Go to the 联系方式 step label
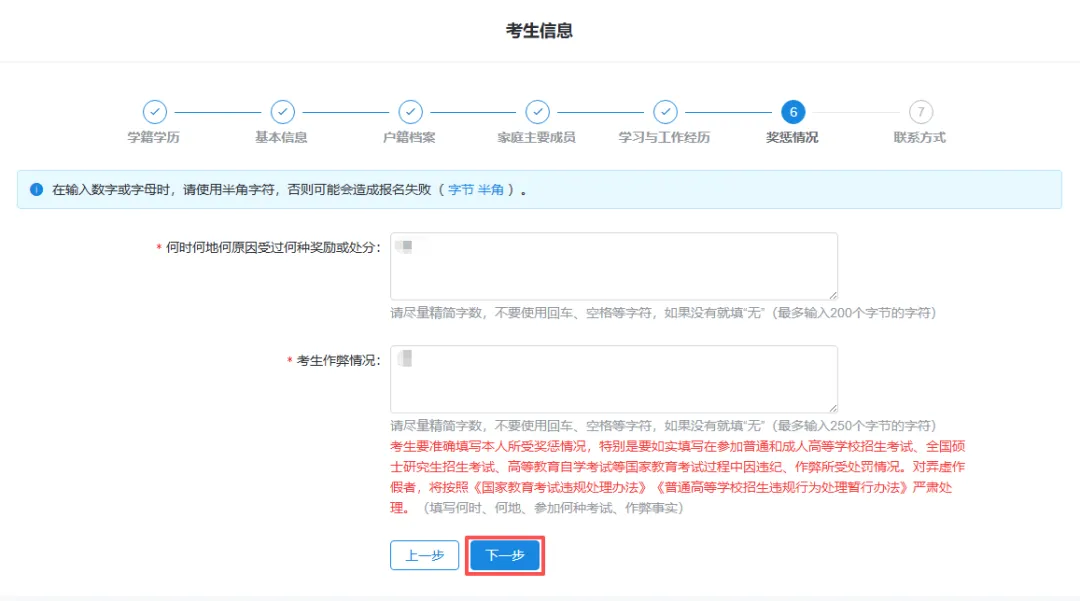Screen dimensions: 1080x601 click(x=920, y=138)
